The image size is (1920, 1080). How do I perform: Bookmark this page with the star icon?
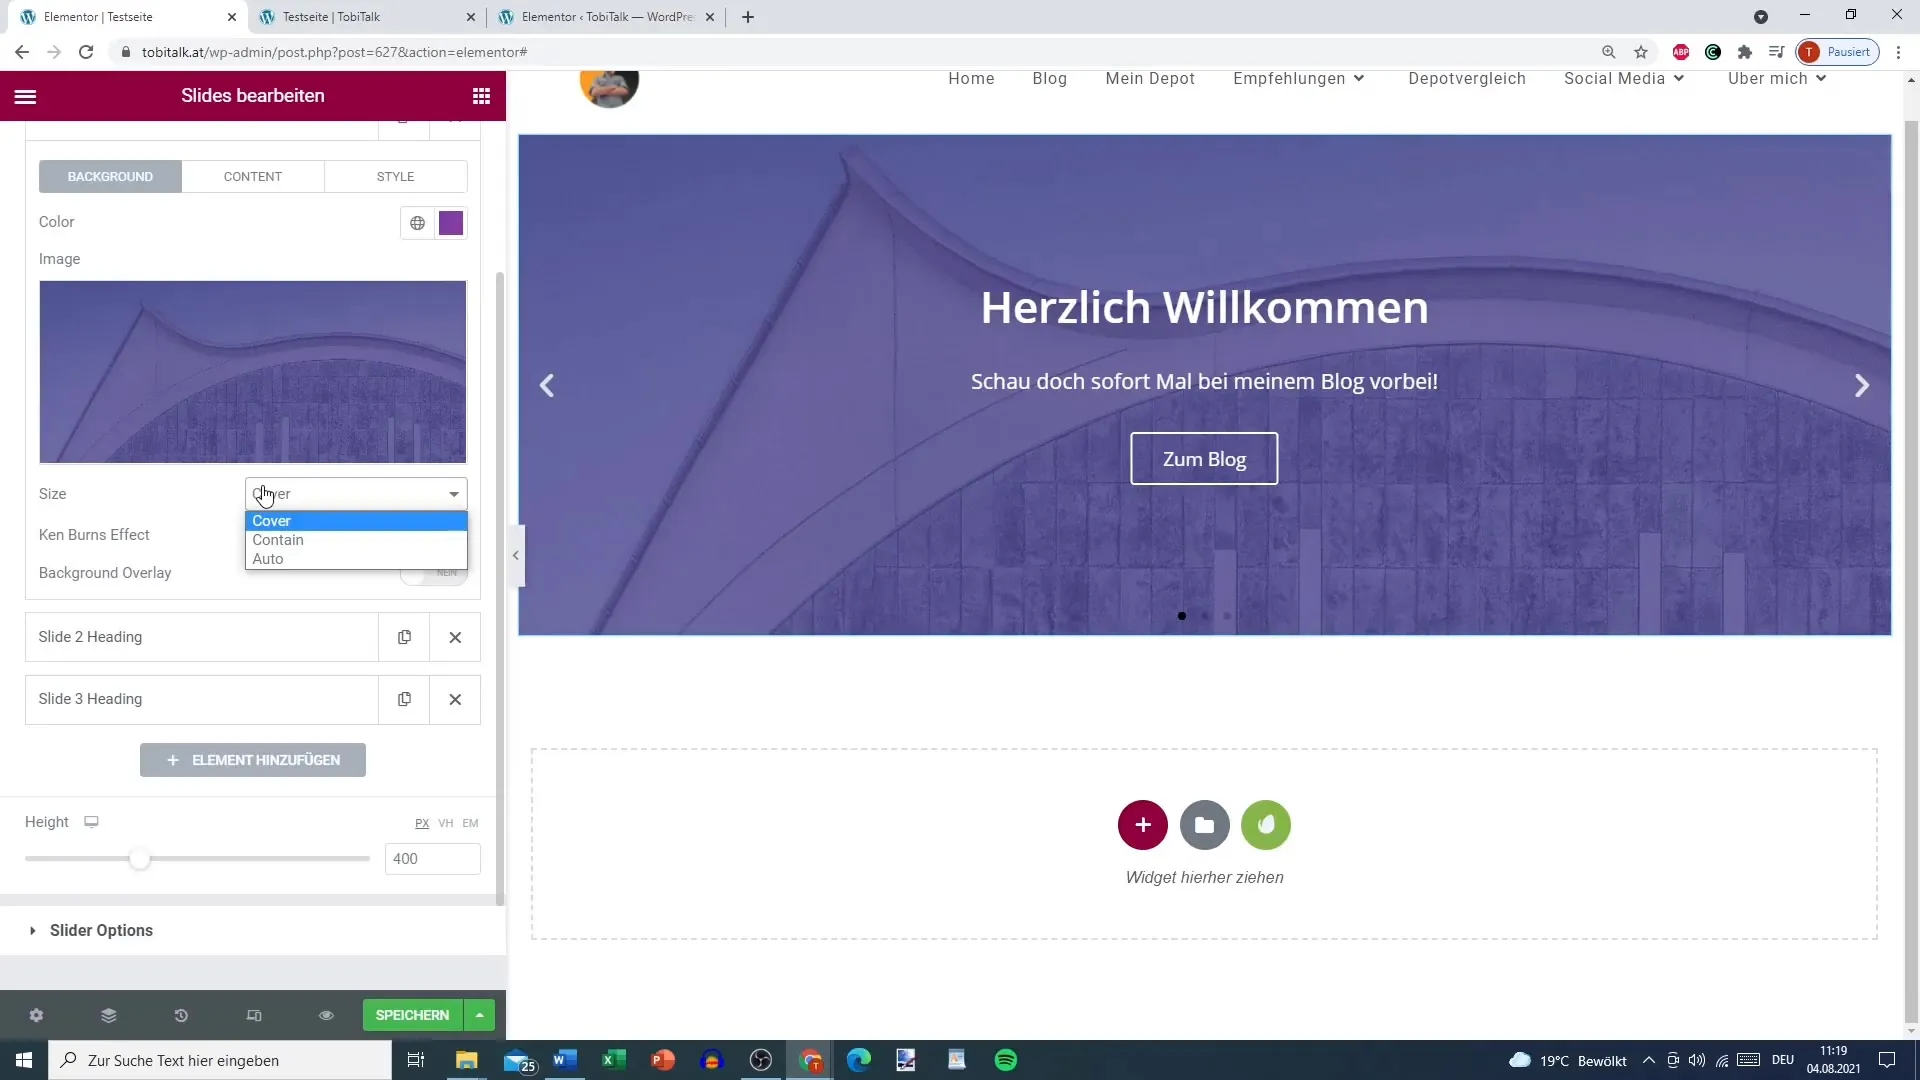[x=1641, y=52]
